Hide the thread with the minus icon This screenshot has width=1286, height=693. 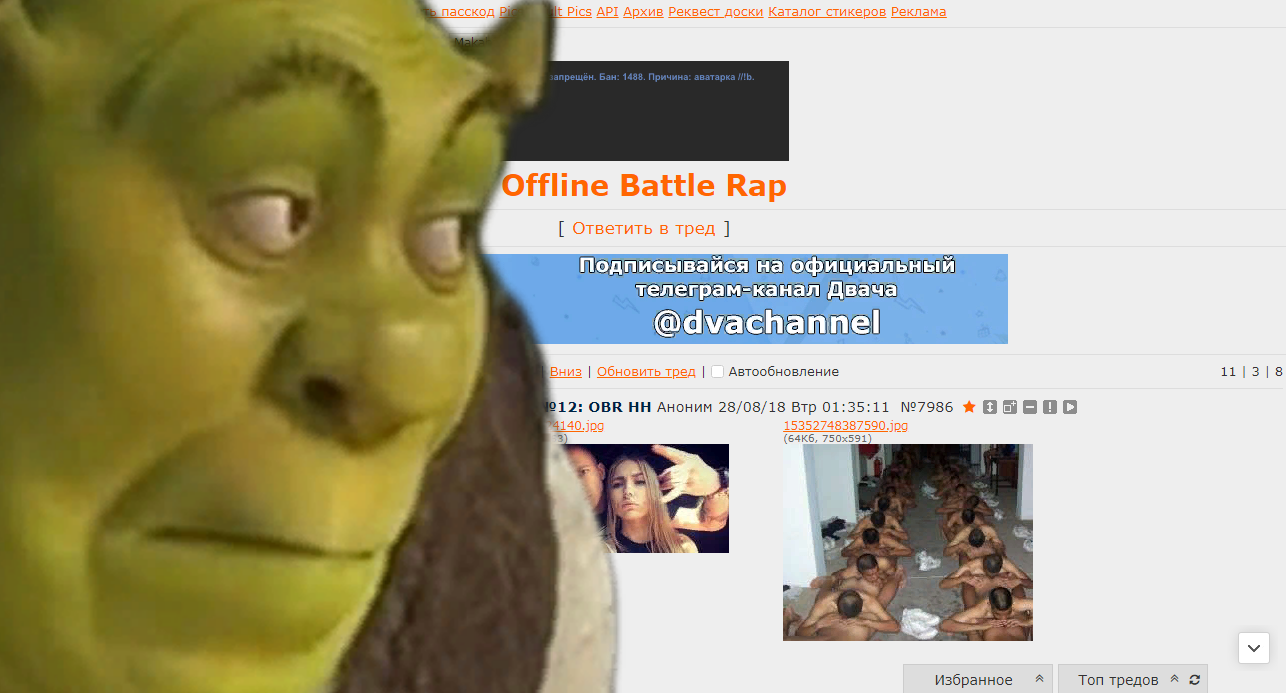coord(1030,407)
